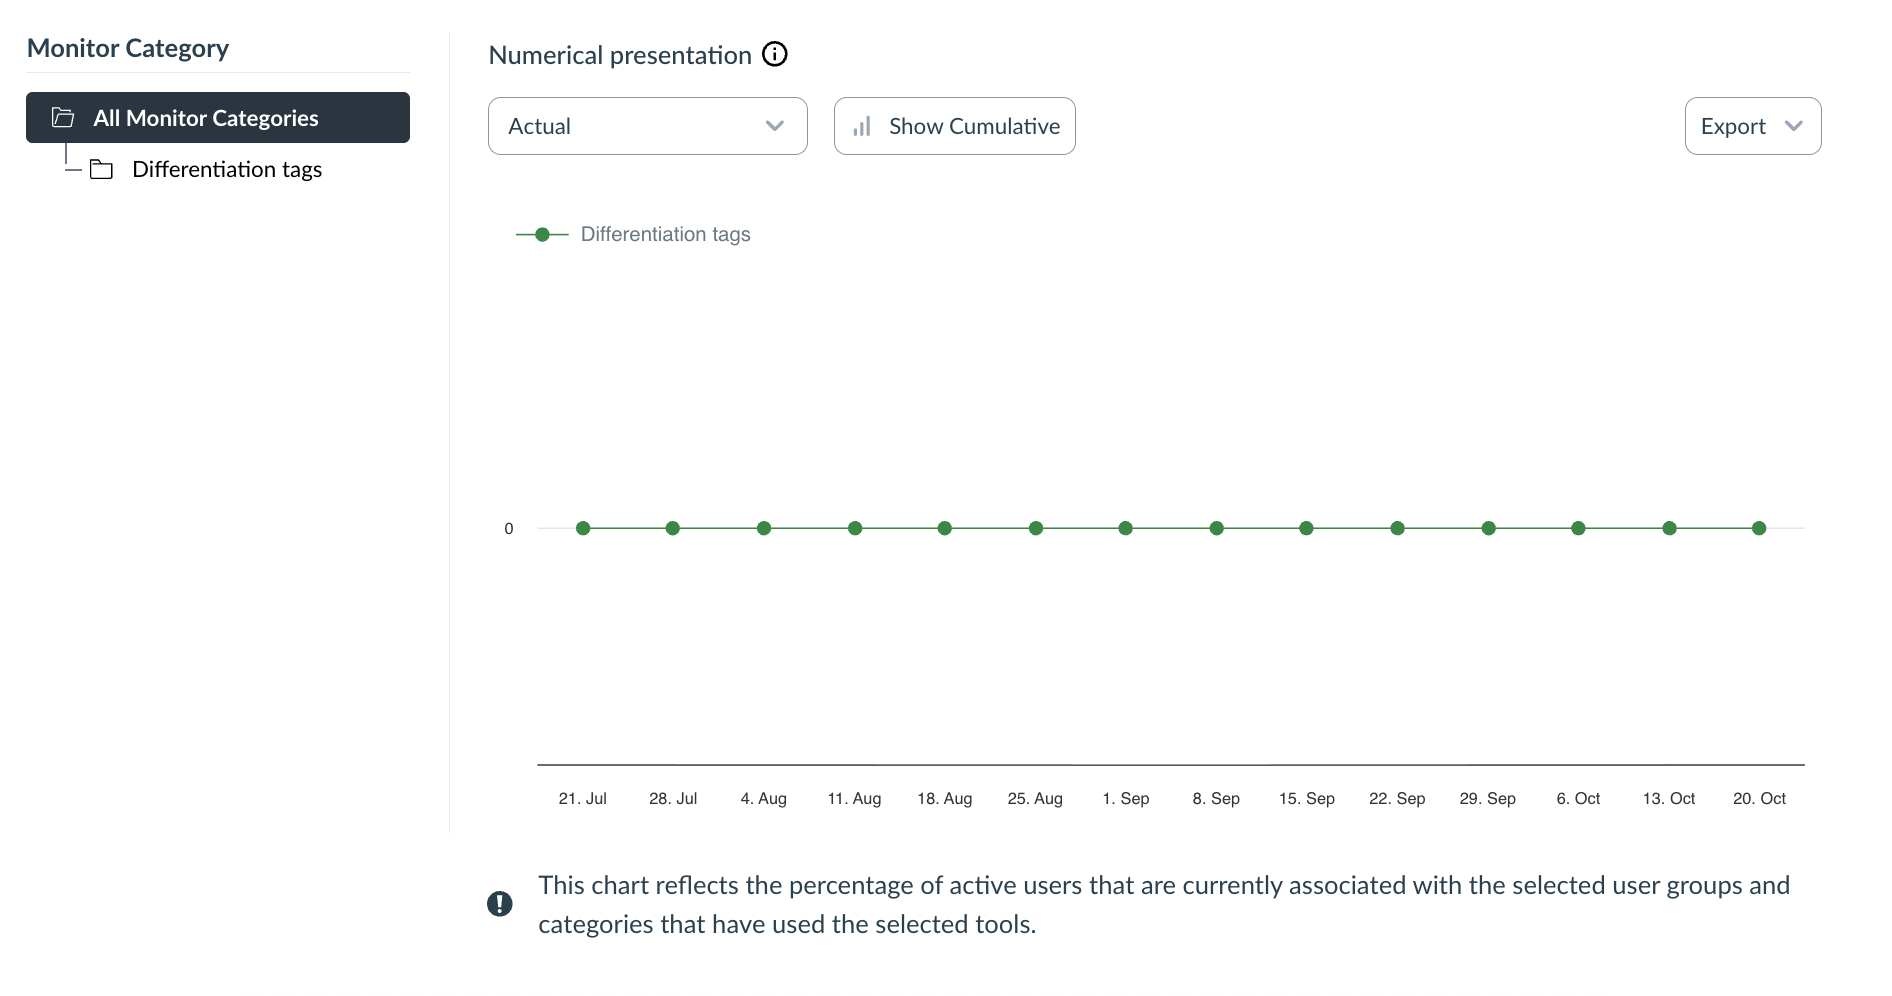Click the Numerical presentation heading
Image resolution: width=1892 pixels, height=996 pixels.
pos(620,54)
